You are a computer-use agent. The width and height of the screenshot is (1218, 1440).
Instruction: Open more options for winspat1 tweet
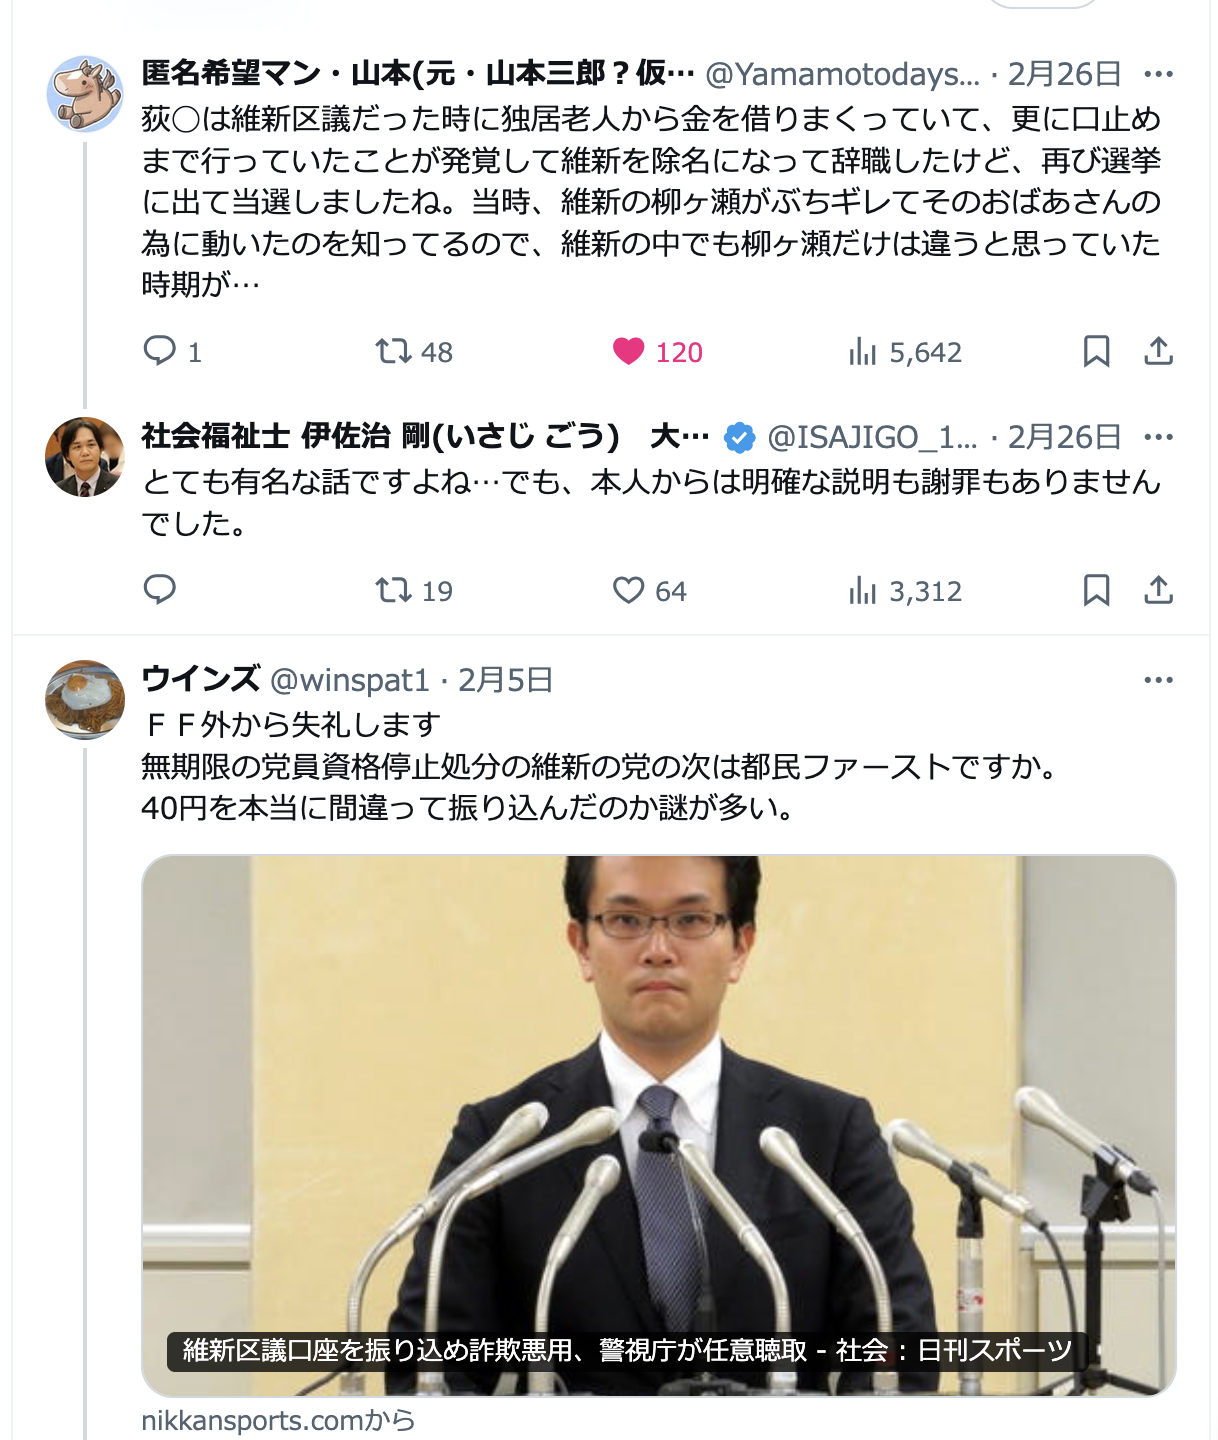(1158, 680)
